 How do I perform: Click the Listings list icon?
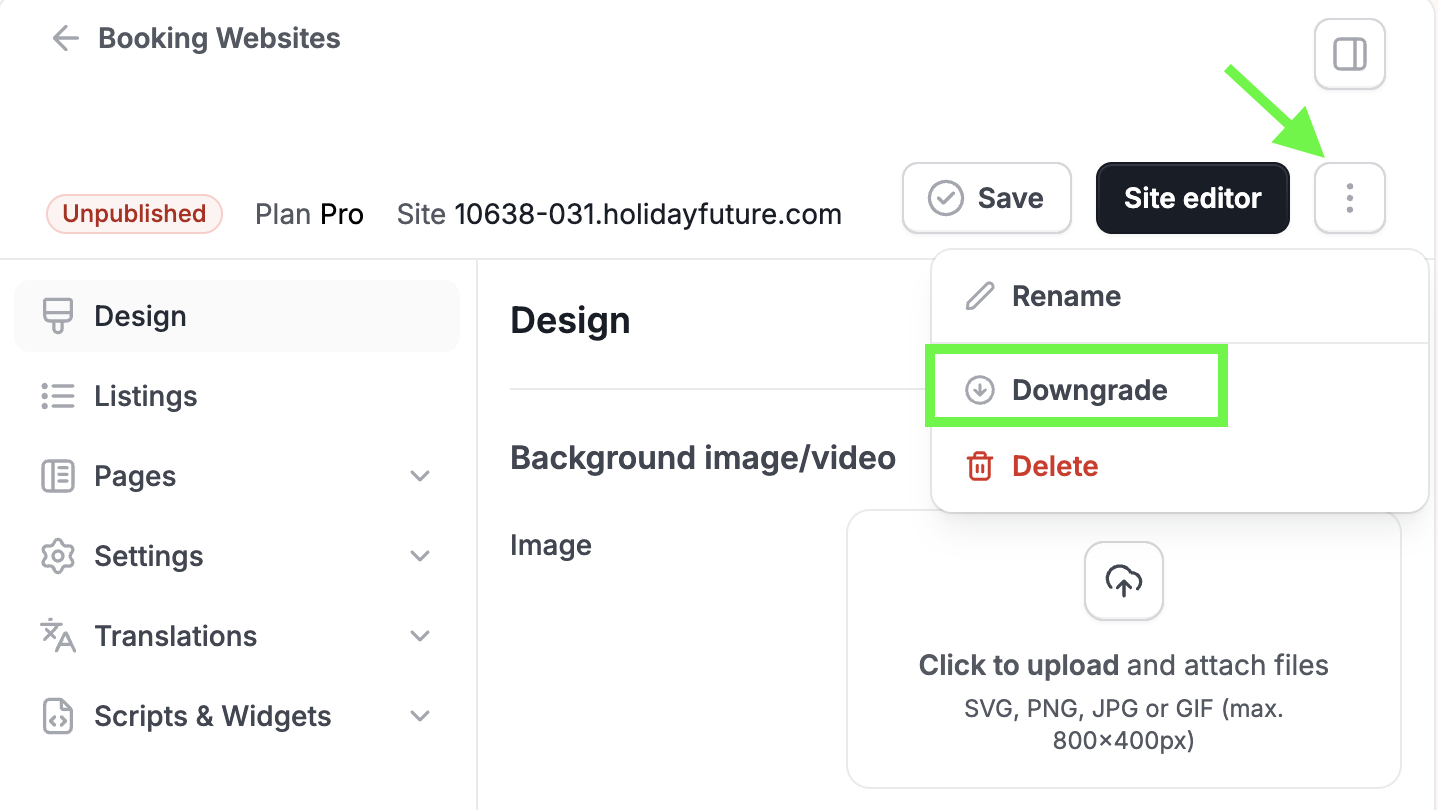click(x=57, y=396)
